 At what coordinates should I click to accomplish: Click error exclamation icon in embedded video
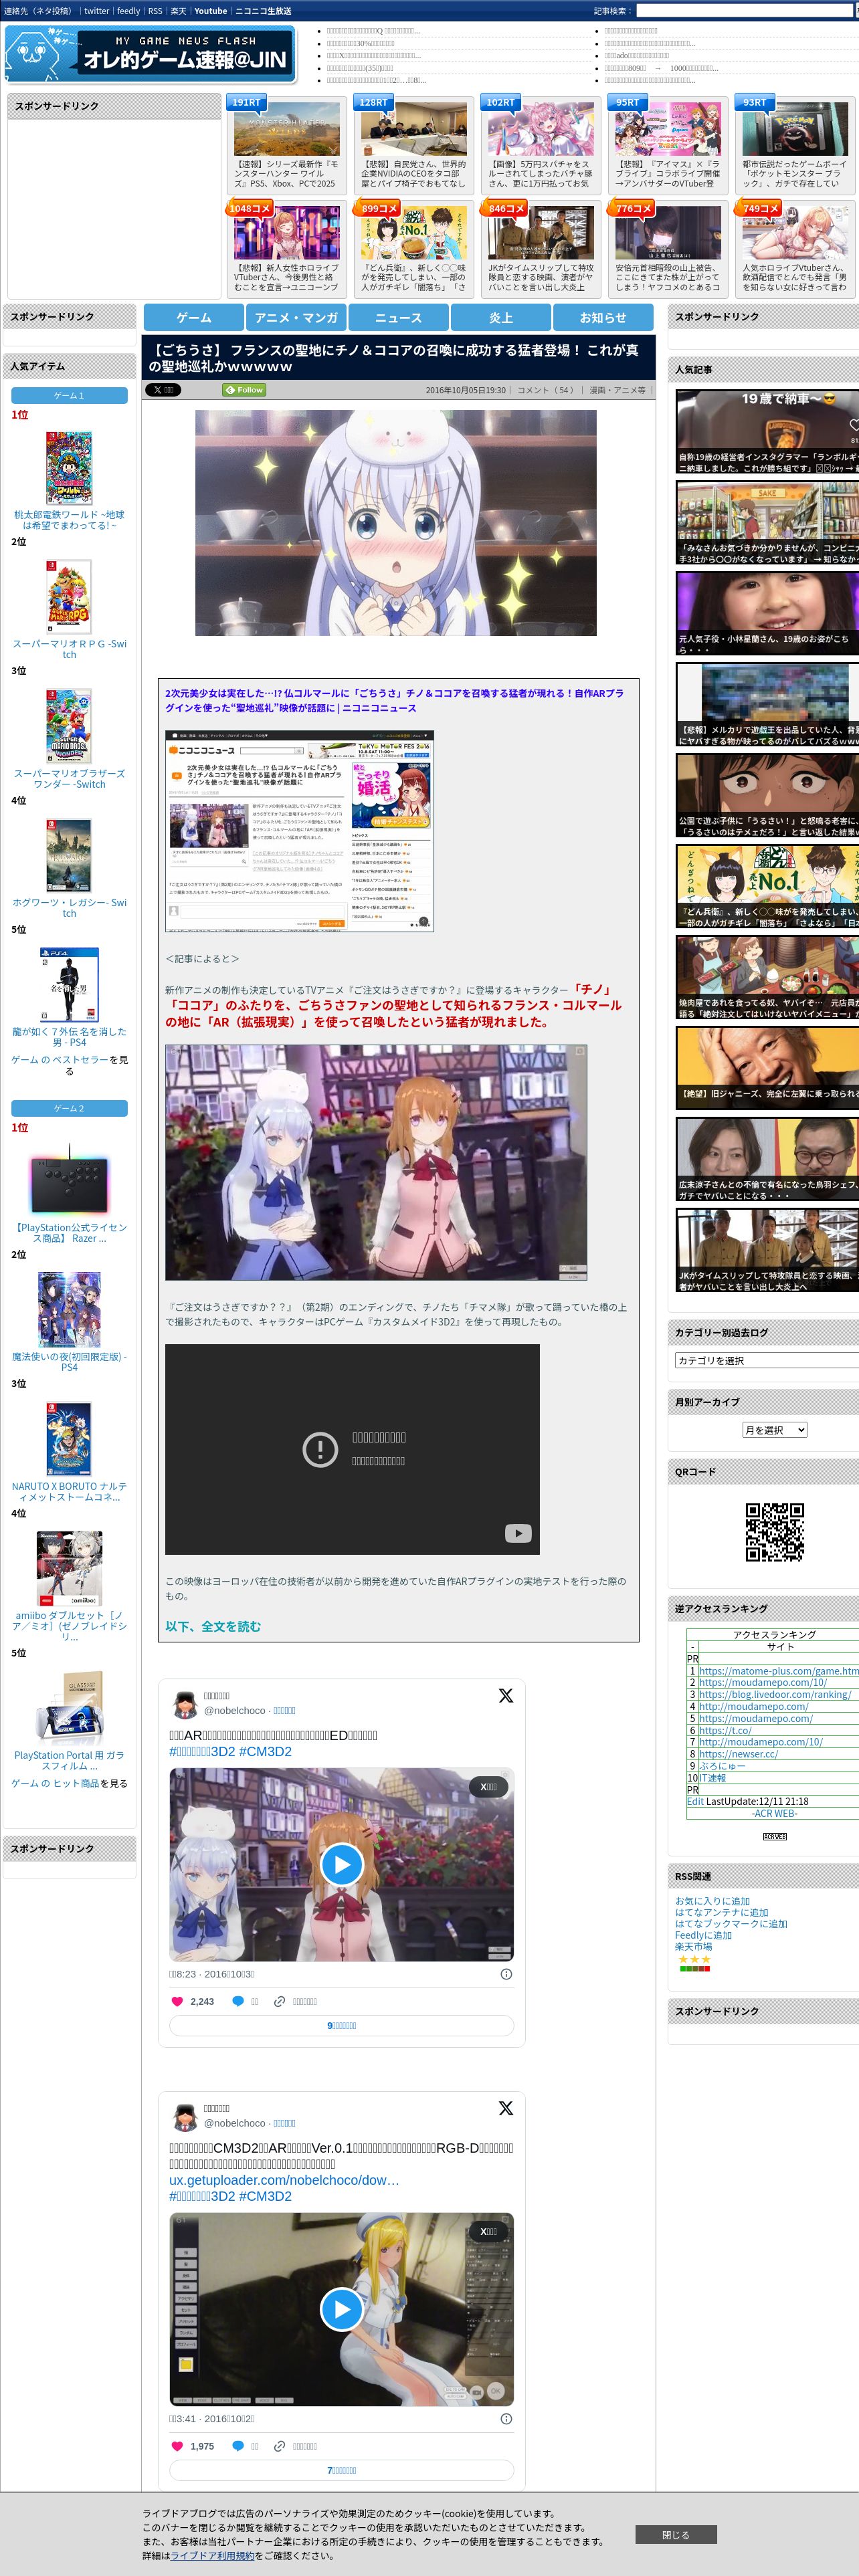(320, 1449)
